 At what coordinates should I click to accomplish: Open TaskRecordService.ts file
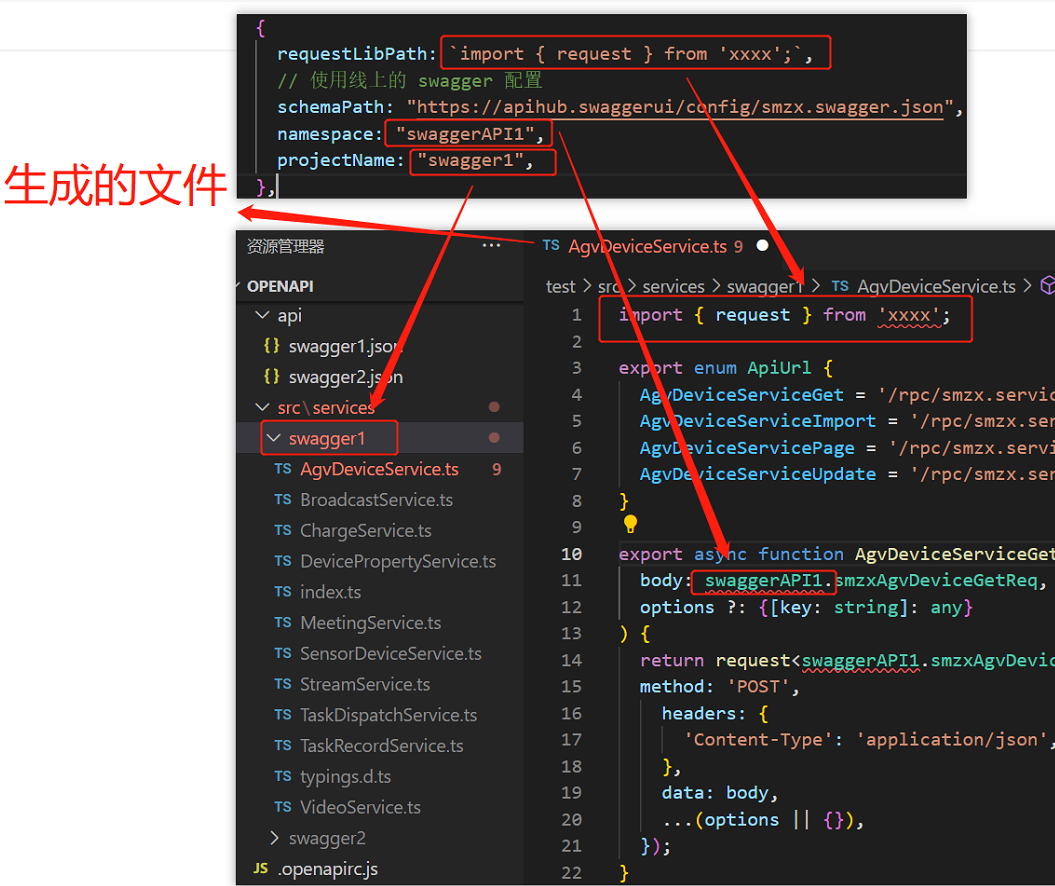click(381, 745)
